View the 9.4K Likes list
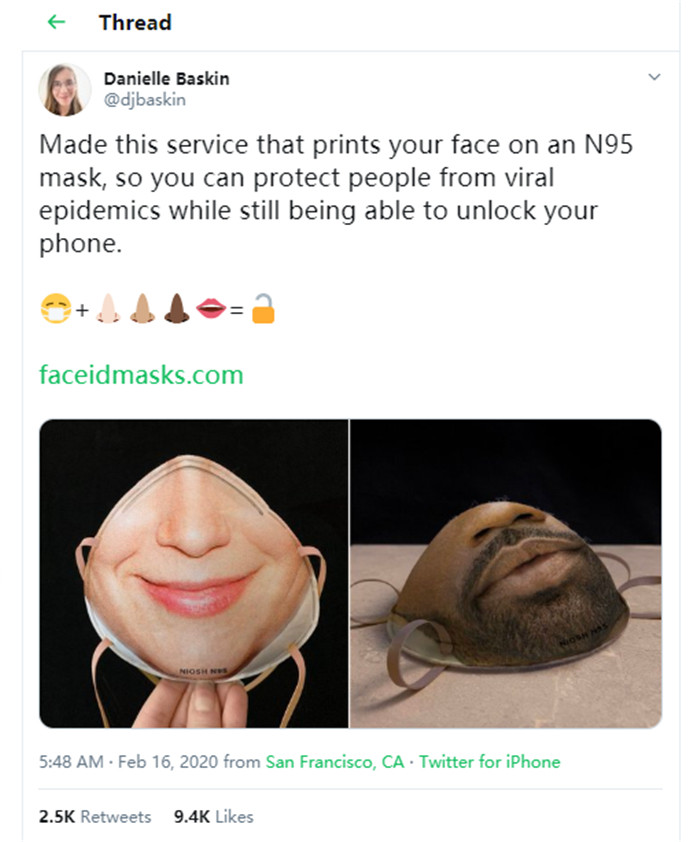The image size is (700, 842). (213, 816)
